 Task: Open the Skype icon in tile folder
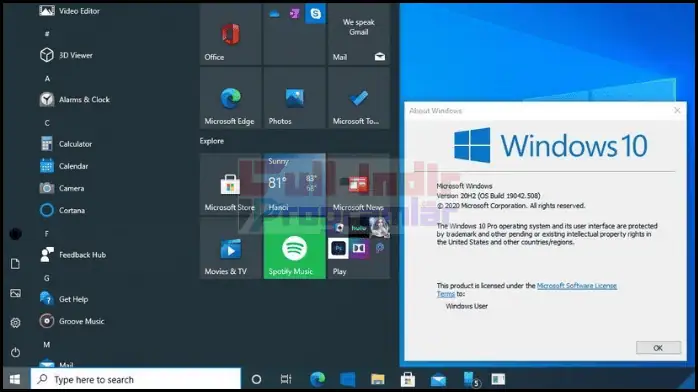[x=315, y=14]
